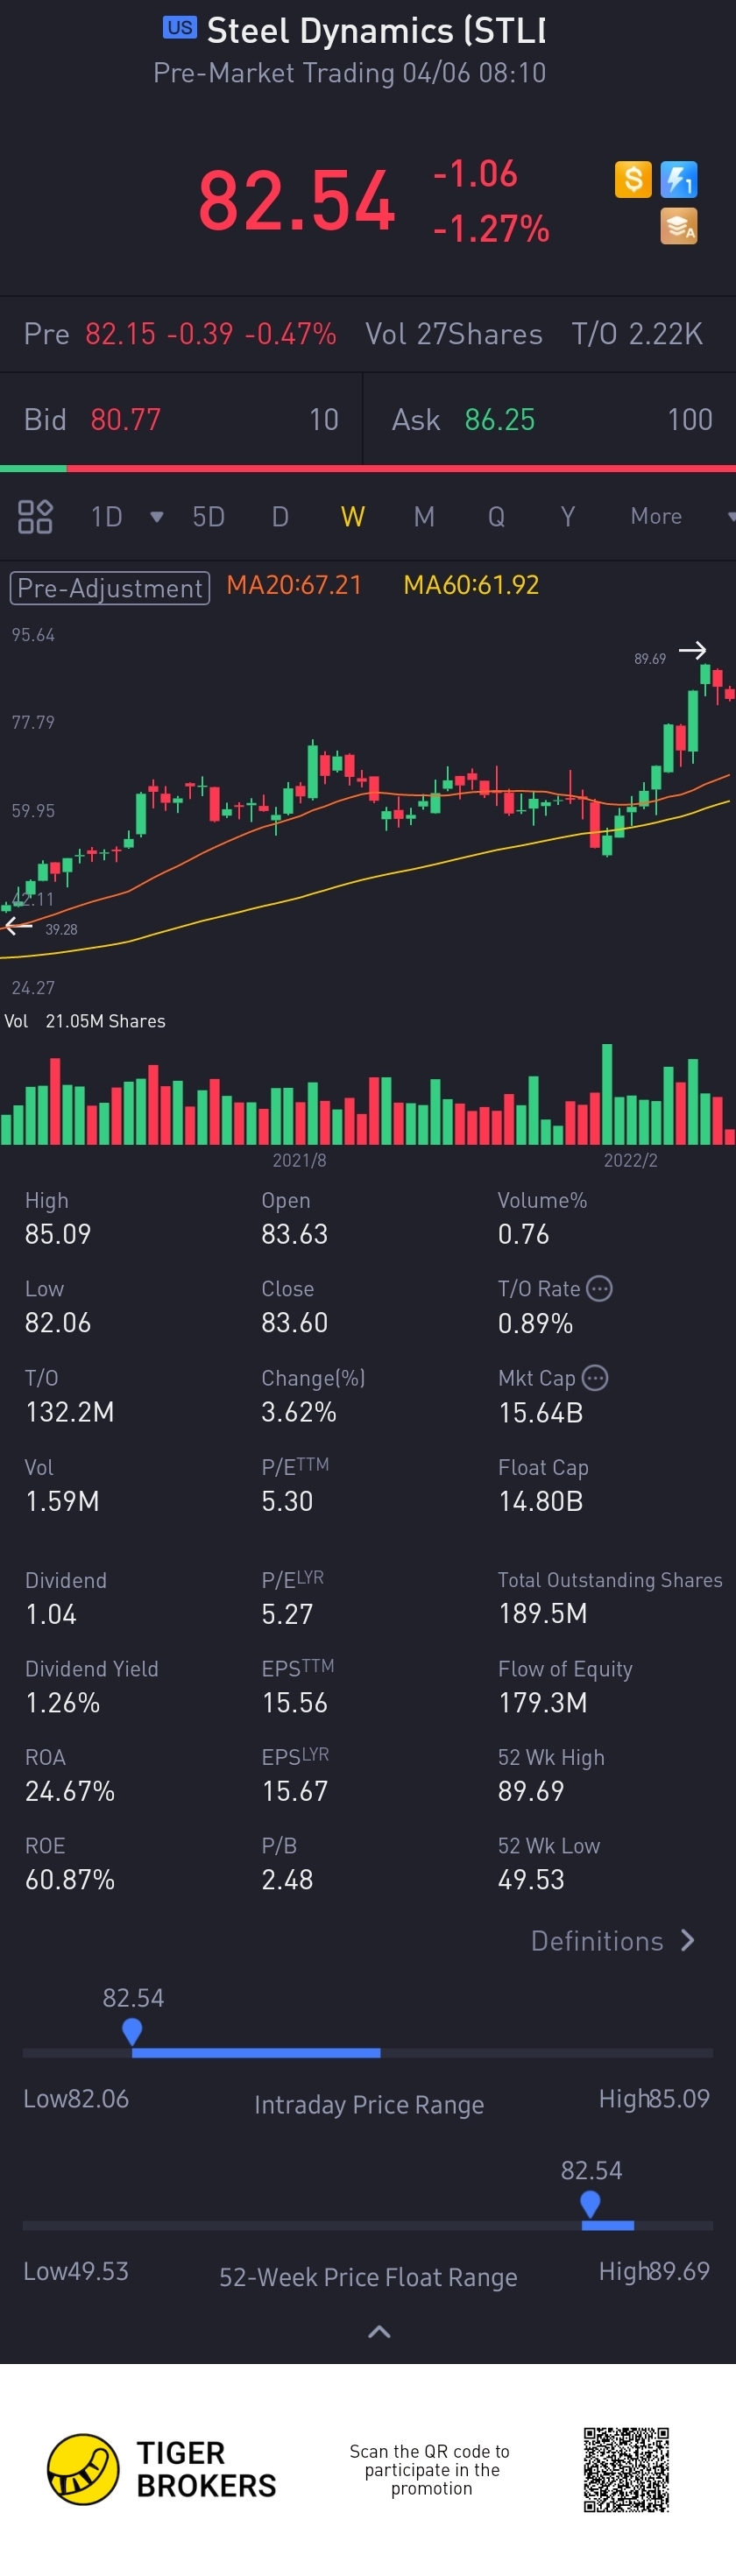Switch to the Q quarterly chart tab
Viewport: 736px width, 2576px height.
[496, 517]
